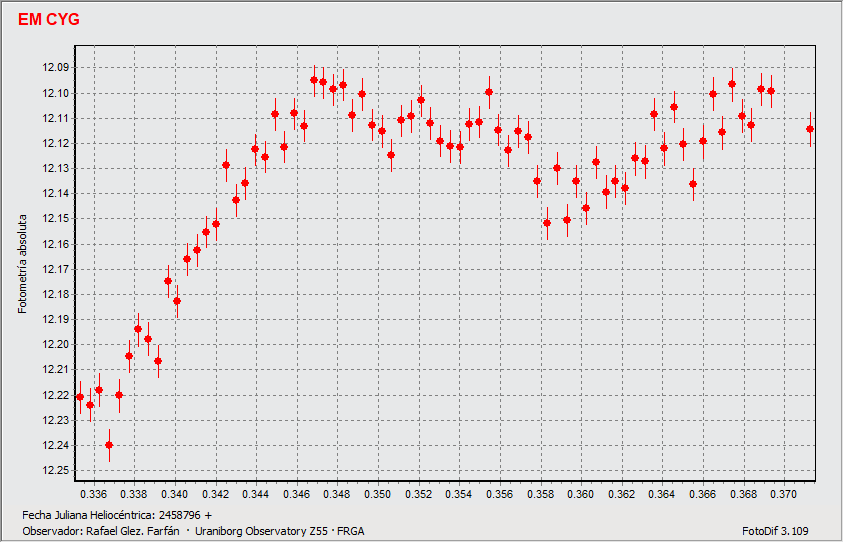Click the 12.23 y-axis tick label

point(55,420)
